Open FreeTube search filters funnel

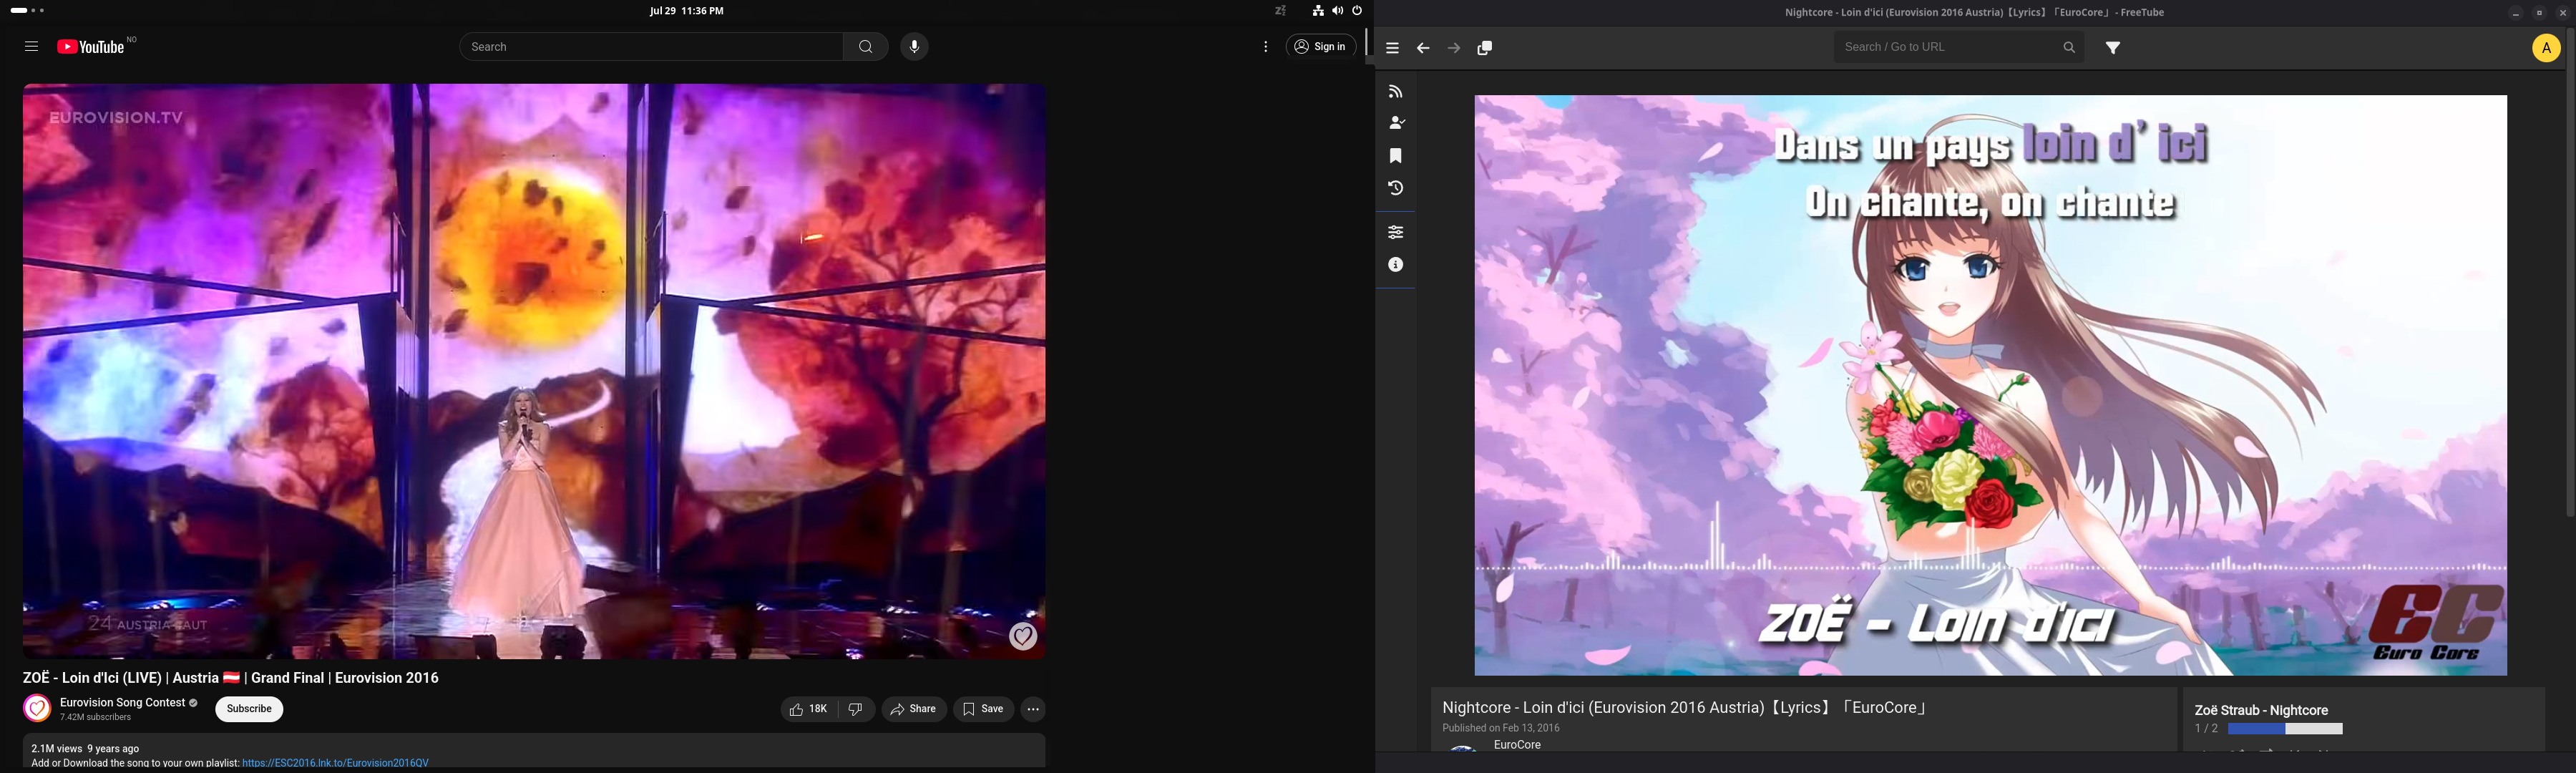[2113, 48]
